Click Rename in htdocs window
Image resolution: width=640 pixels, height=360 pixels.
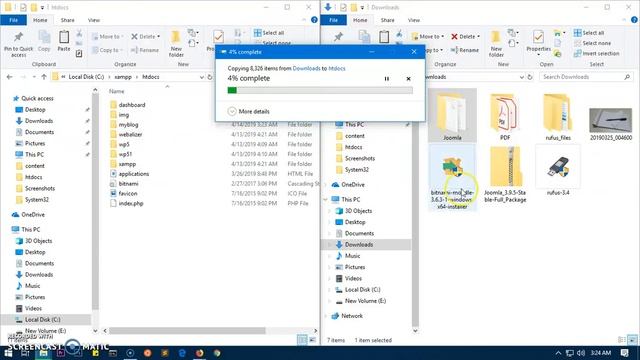coord(145,50)
